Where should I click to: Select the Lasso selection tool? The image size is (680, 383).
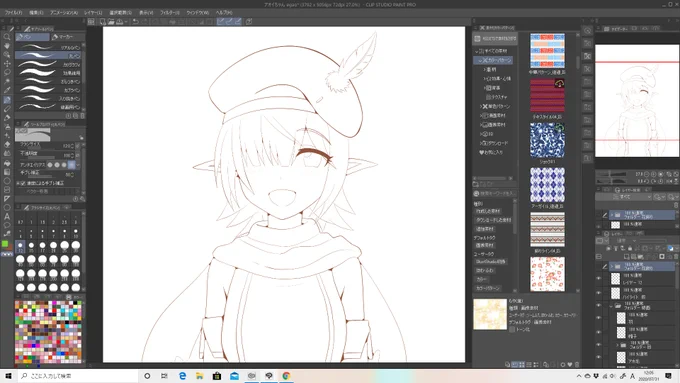[x=7, y=72]
